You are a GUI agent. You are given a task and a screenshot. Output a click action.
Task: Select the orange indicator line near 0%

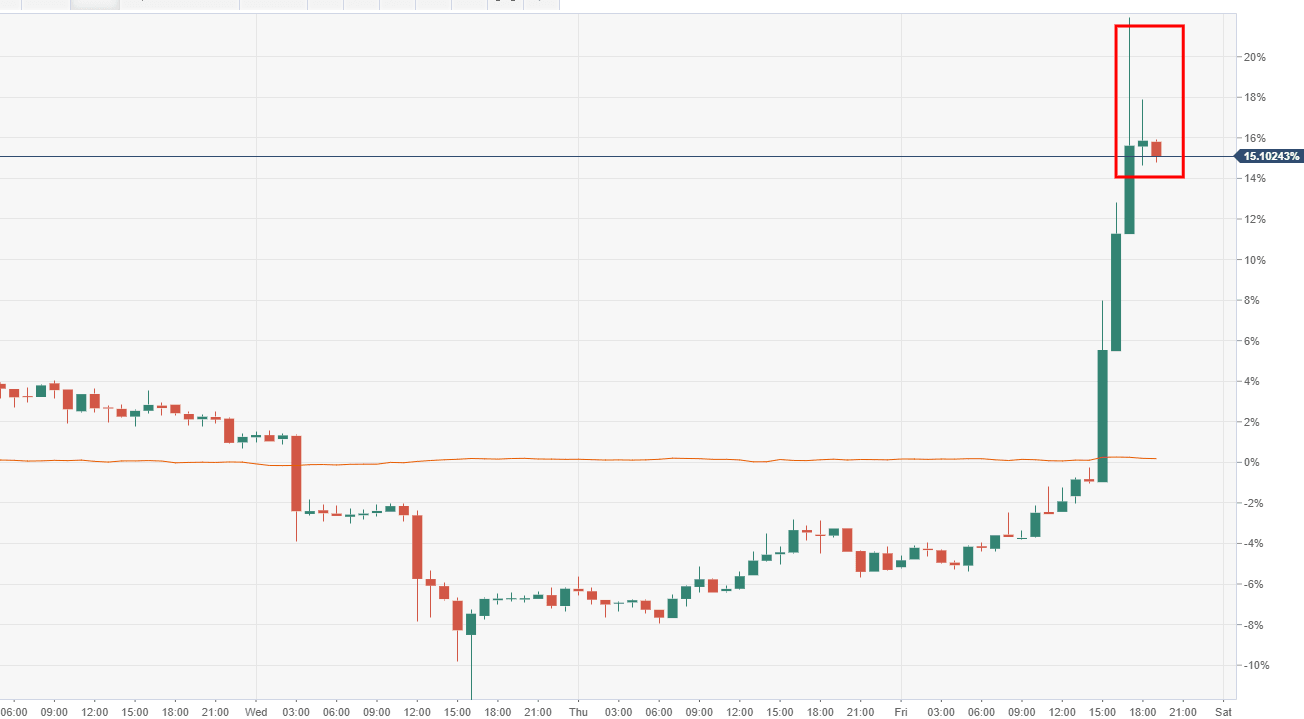(600, 459)
